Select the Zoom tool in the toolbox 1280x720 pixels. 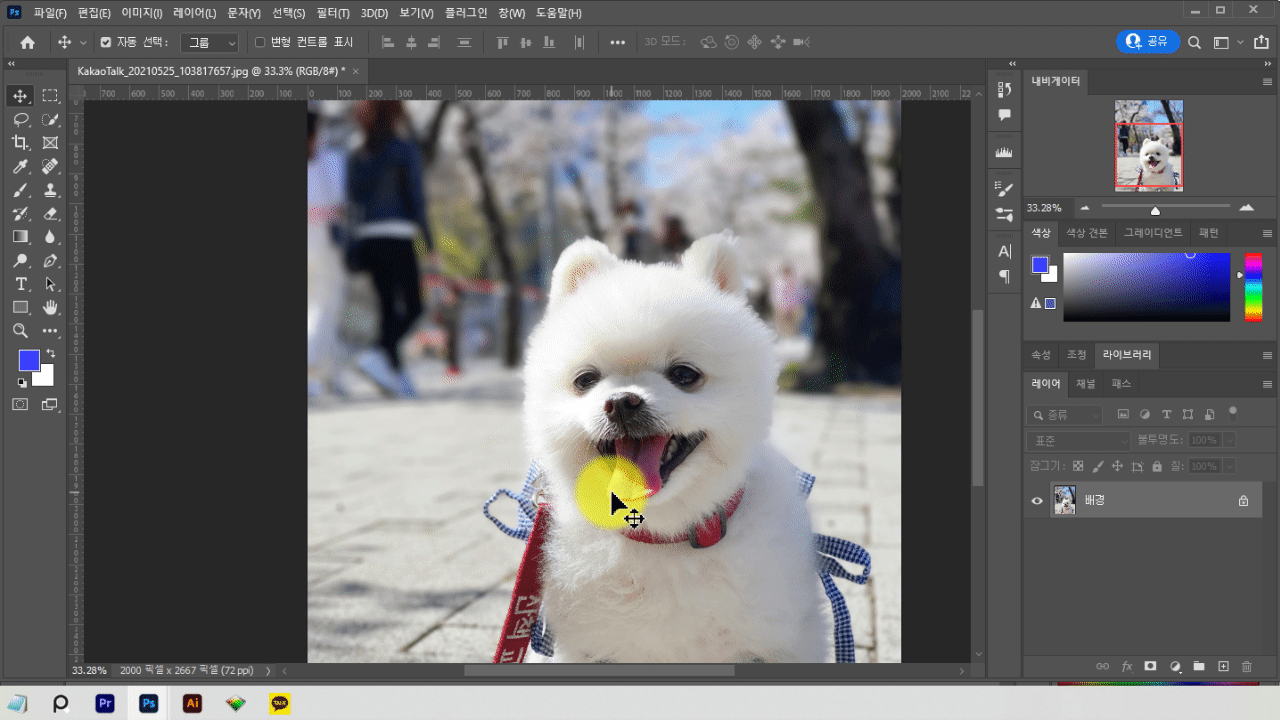(x=20, y=331)
